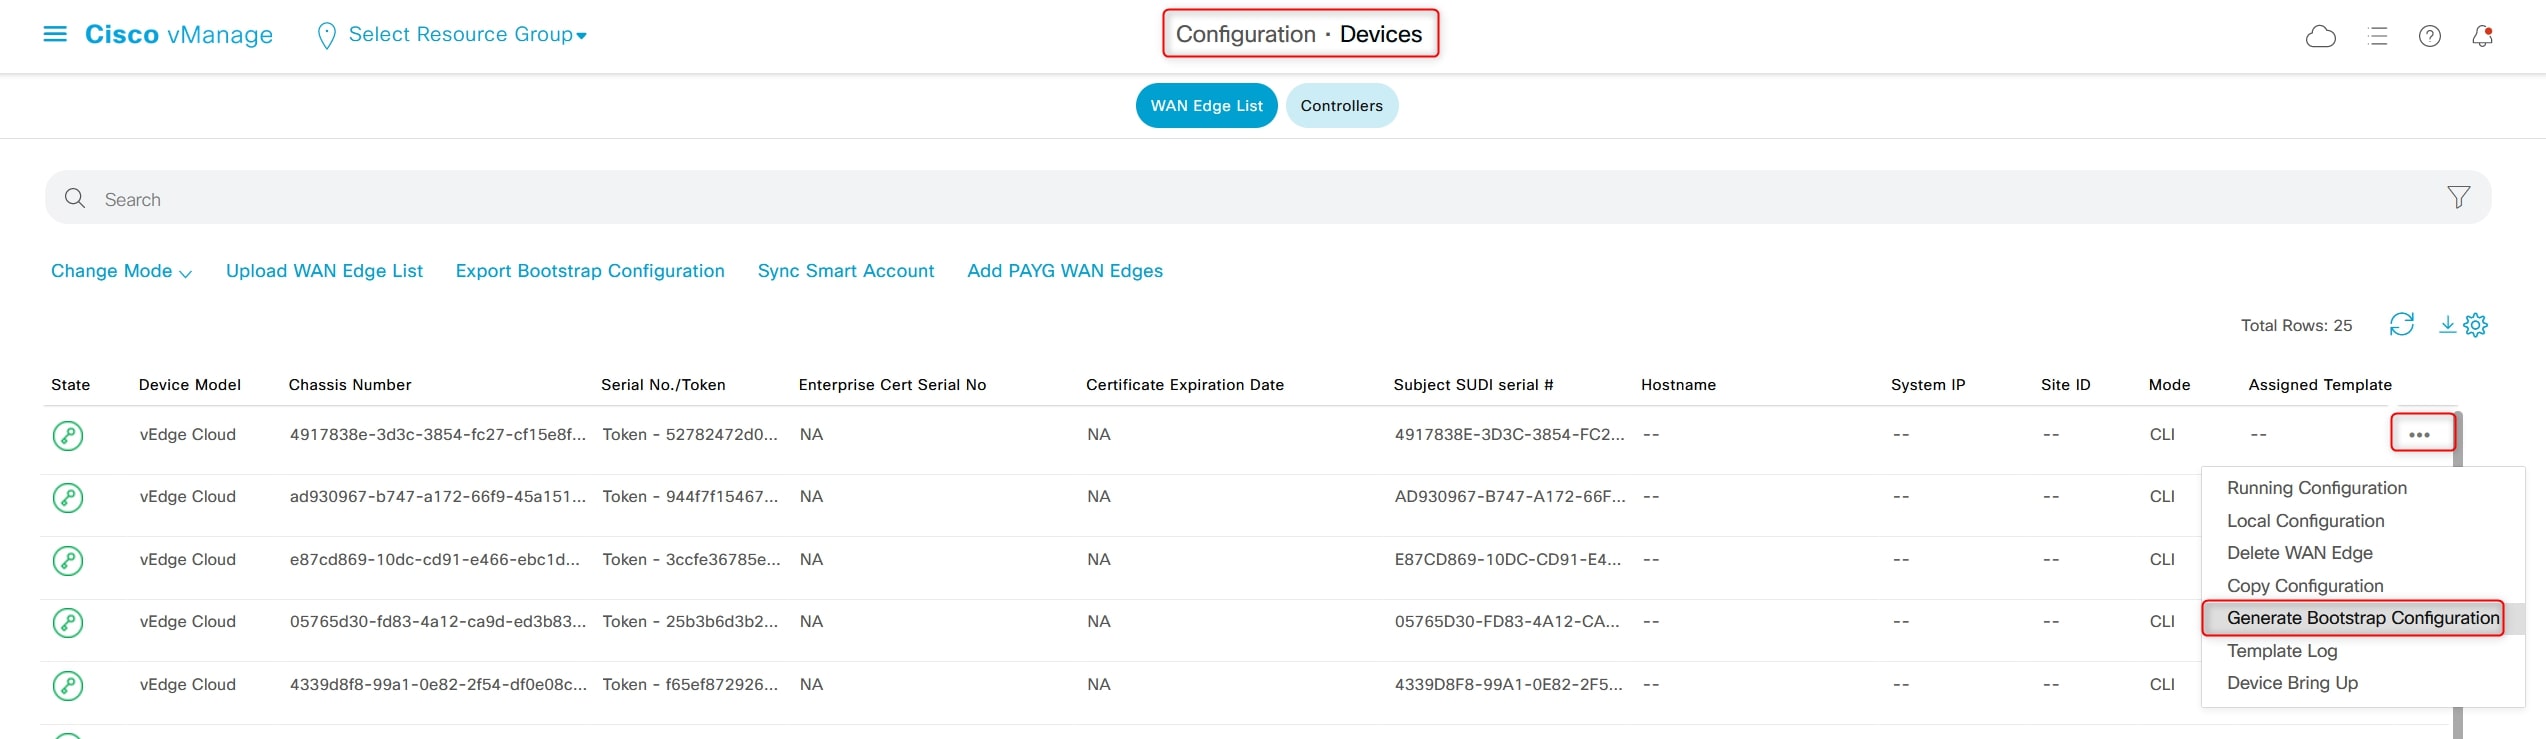
Task: Expand the Change Mode dropdown
Action: 121,271
